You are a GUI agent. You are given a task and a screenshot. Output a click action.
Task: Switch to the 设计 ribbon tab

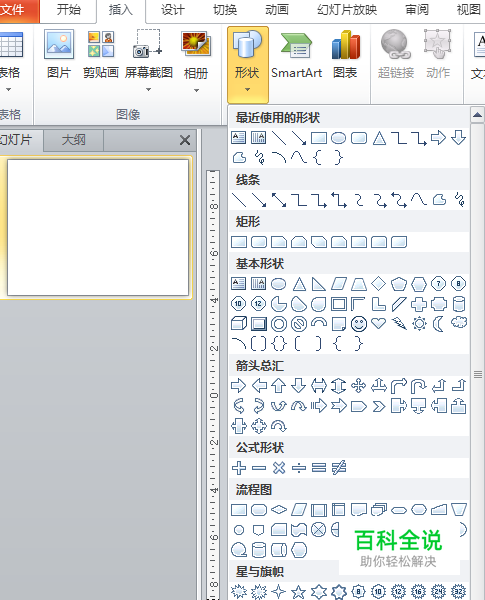tap(173, 10)
